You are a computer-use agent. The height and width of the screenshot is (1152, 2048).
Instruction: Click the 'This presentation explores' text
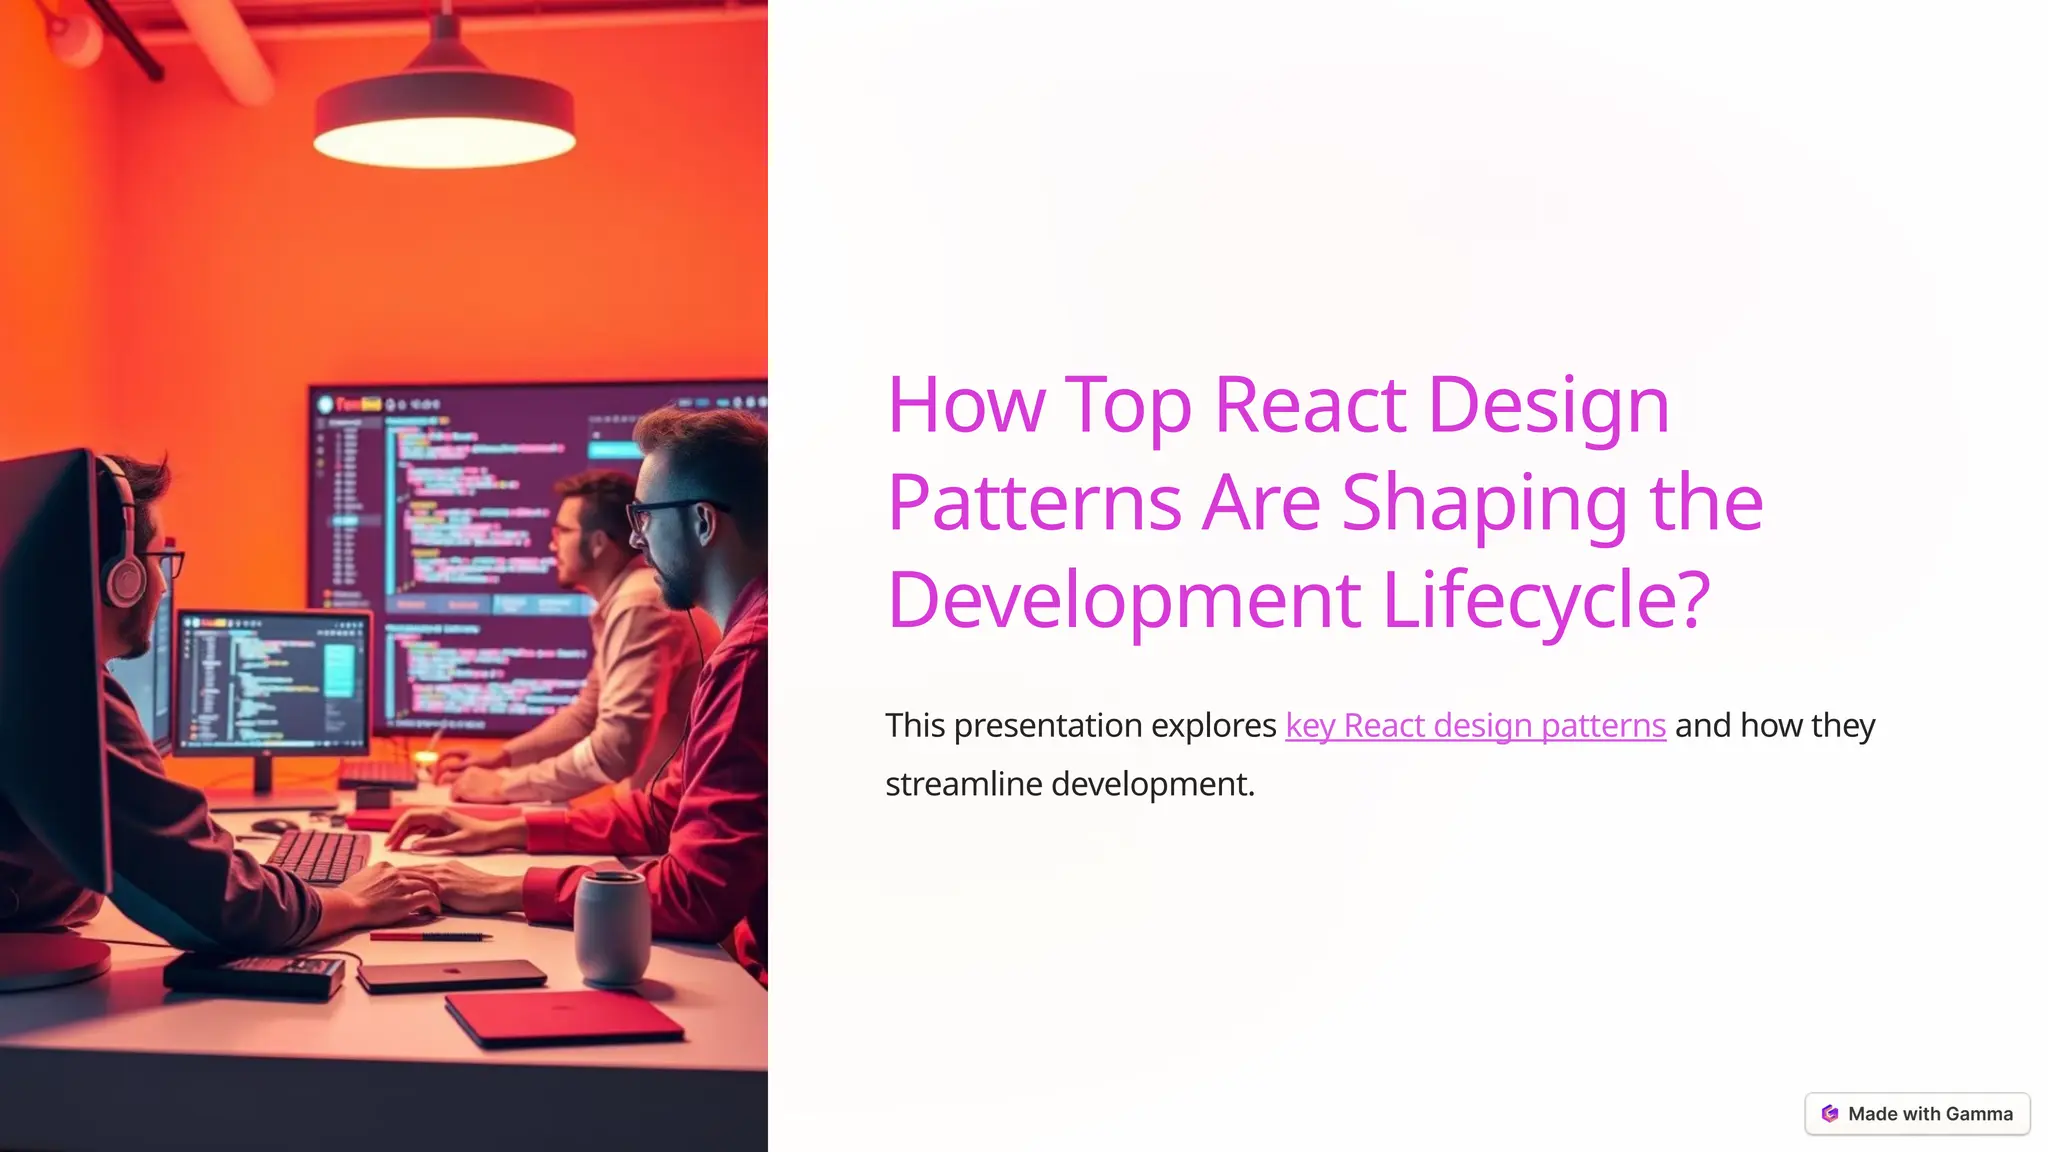click(1081, 725)
